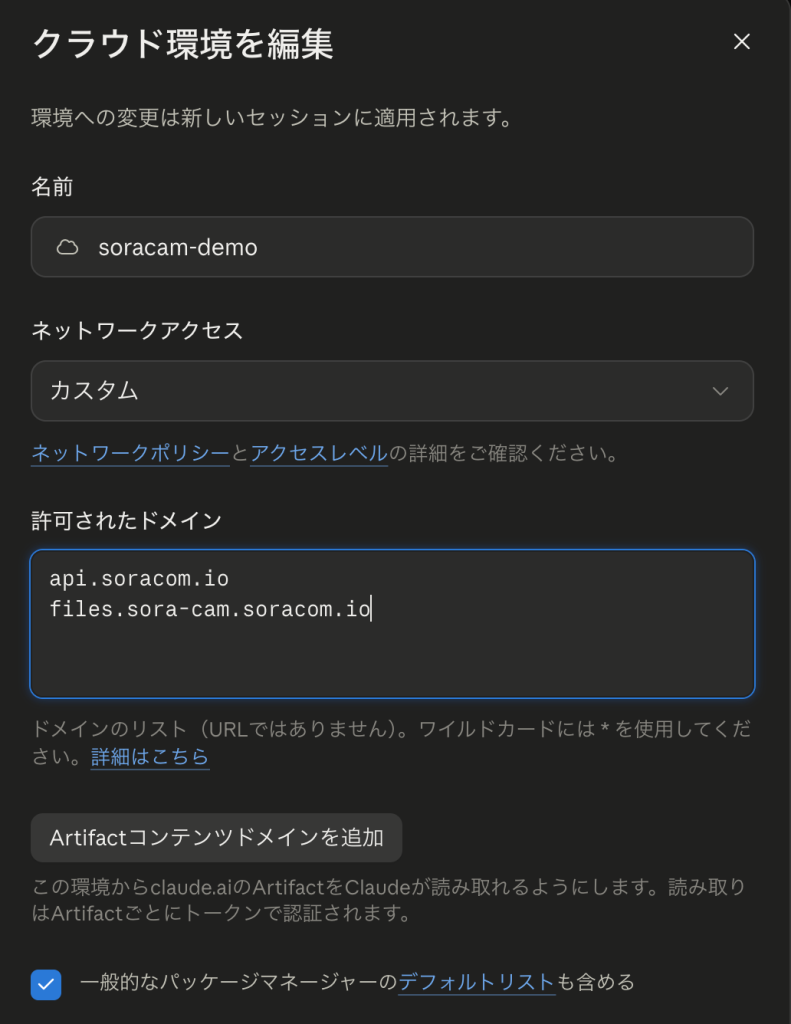This screenshot has height=1024, width=791.
Task: Click the クラウド環境を編集 dialog title
Action: (x=183, y=44)
